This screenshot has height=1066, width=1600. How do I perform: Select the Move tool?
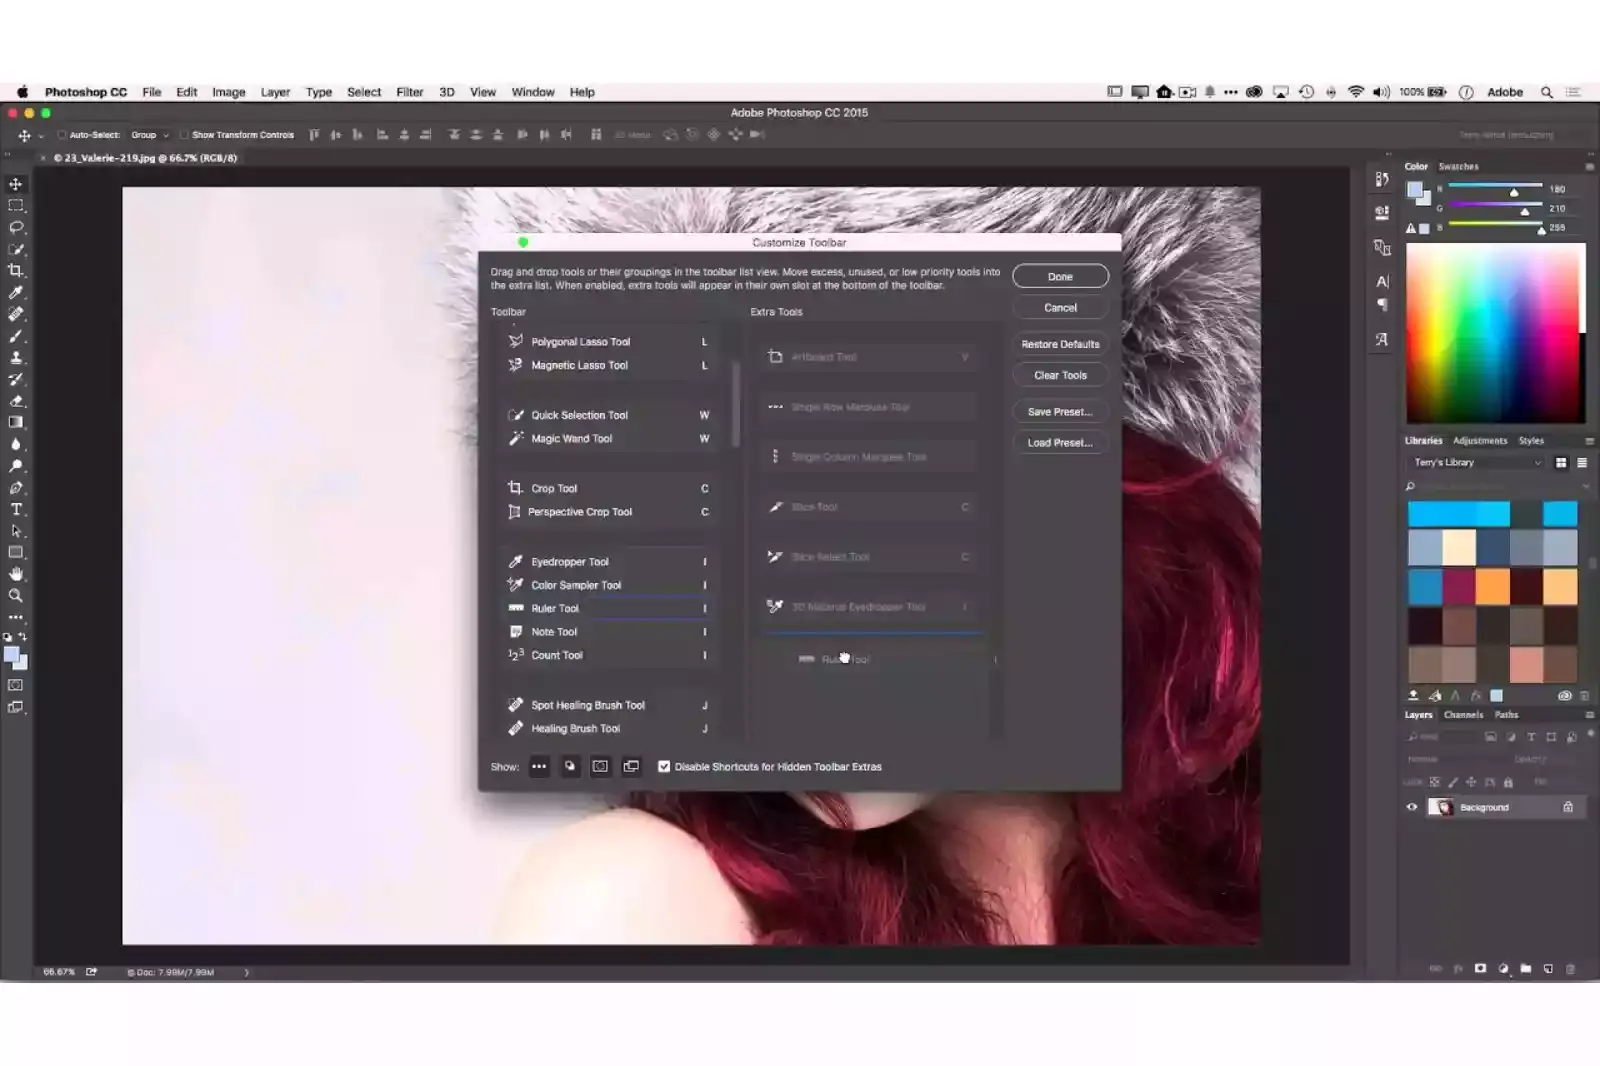pyautogui.click(x=15, y=184)
